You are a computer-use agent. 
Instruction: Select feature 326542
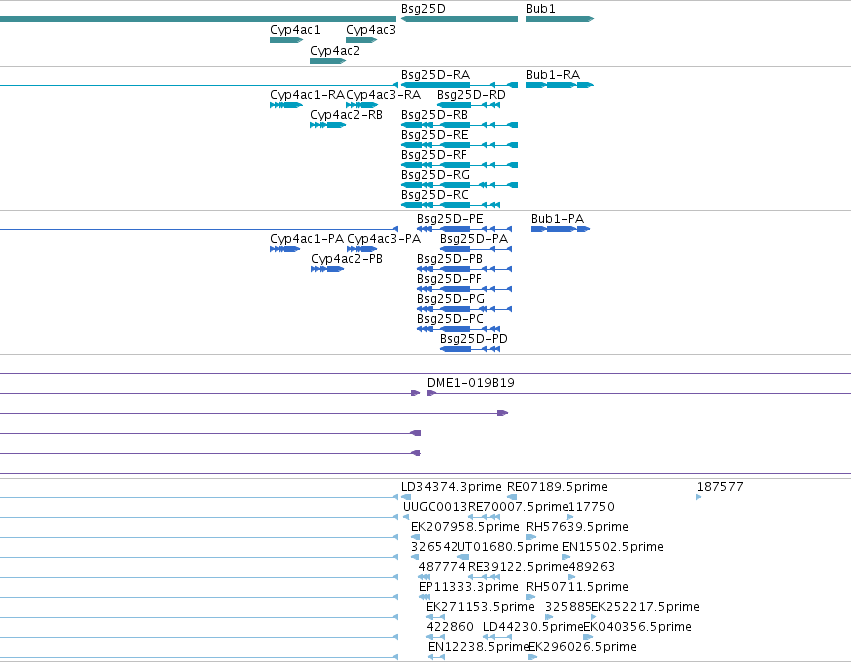tap(415, 557)
